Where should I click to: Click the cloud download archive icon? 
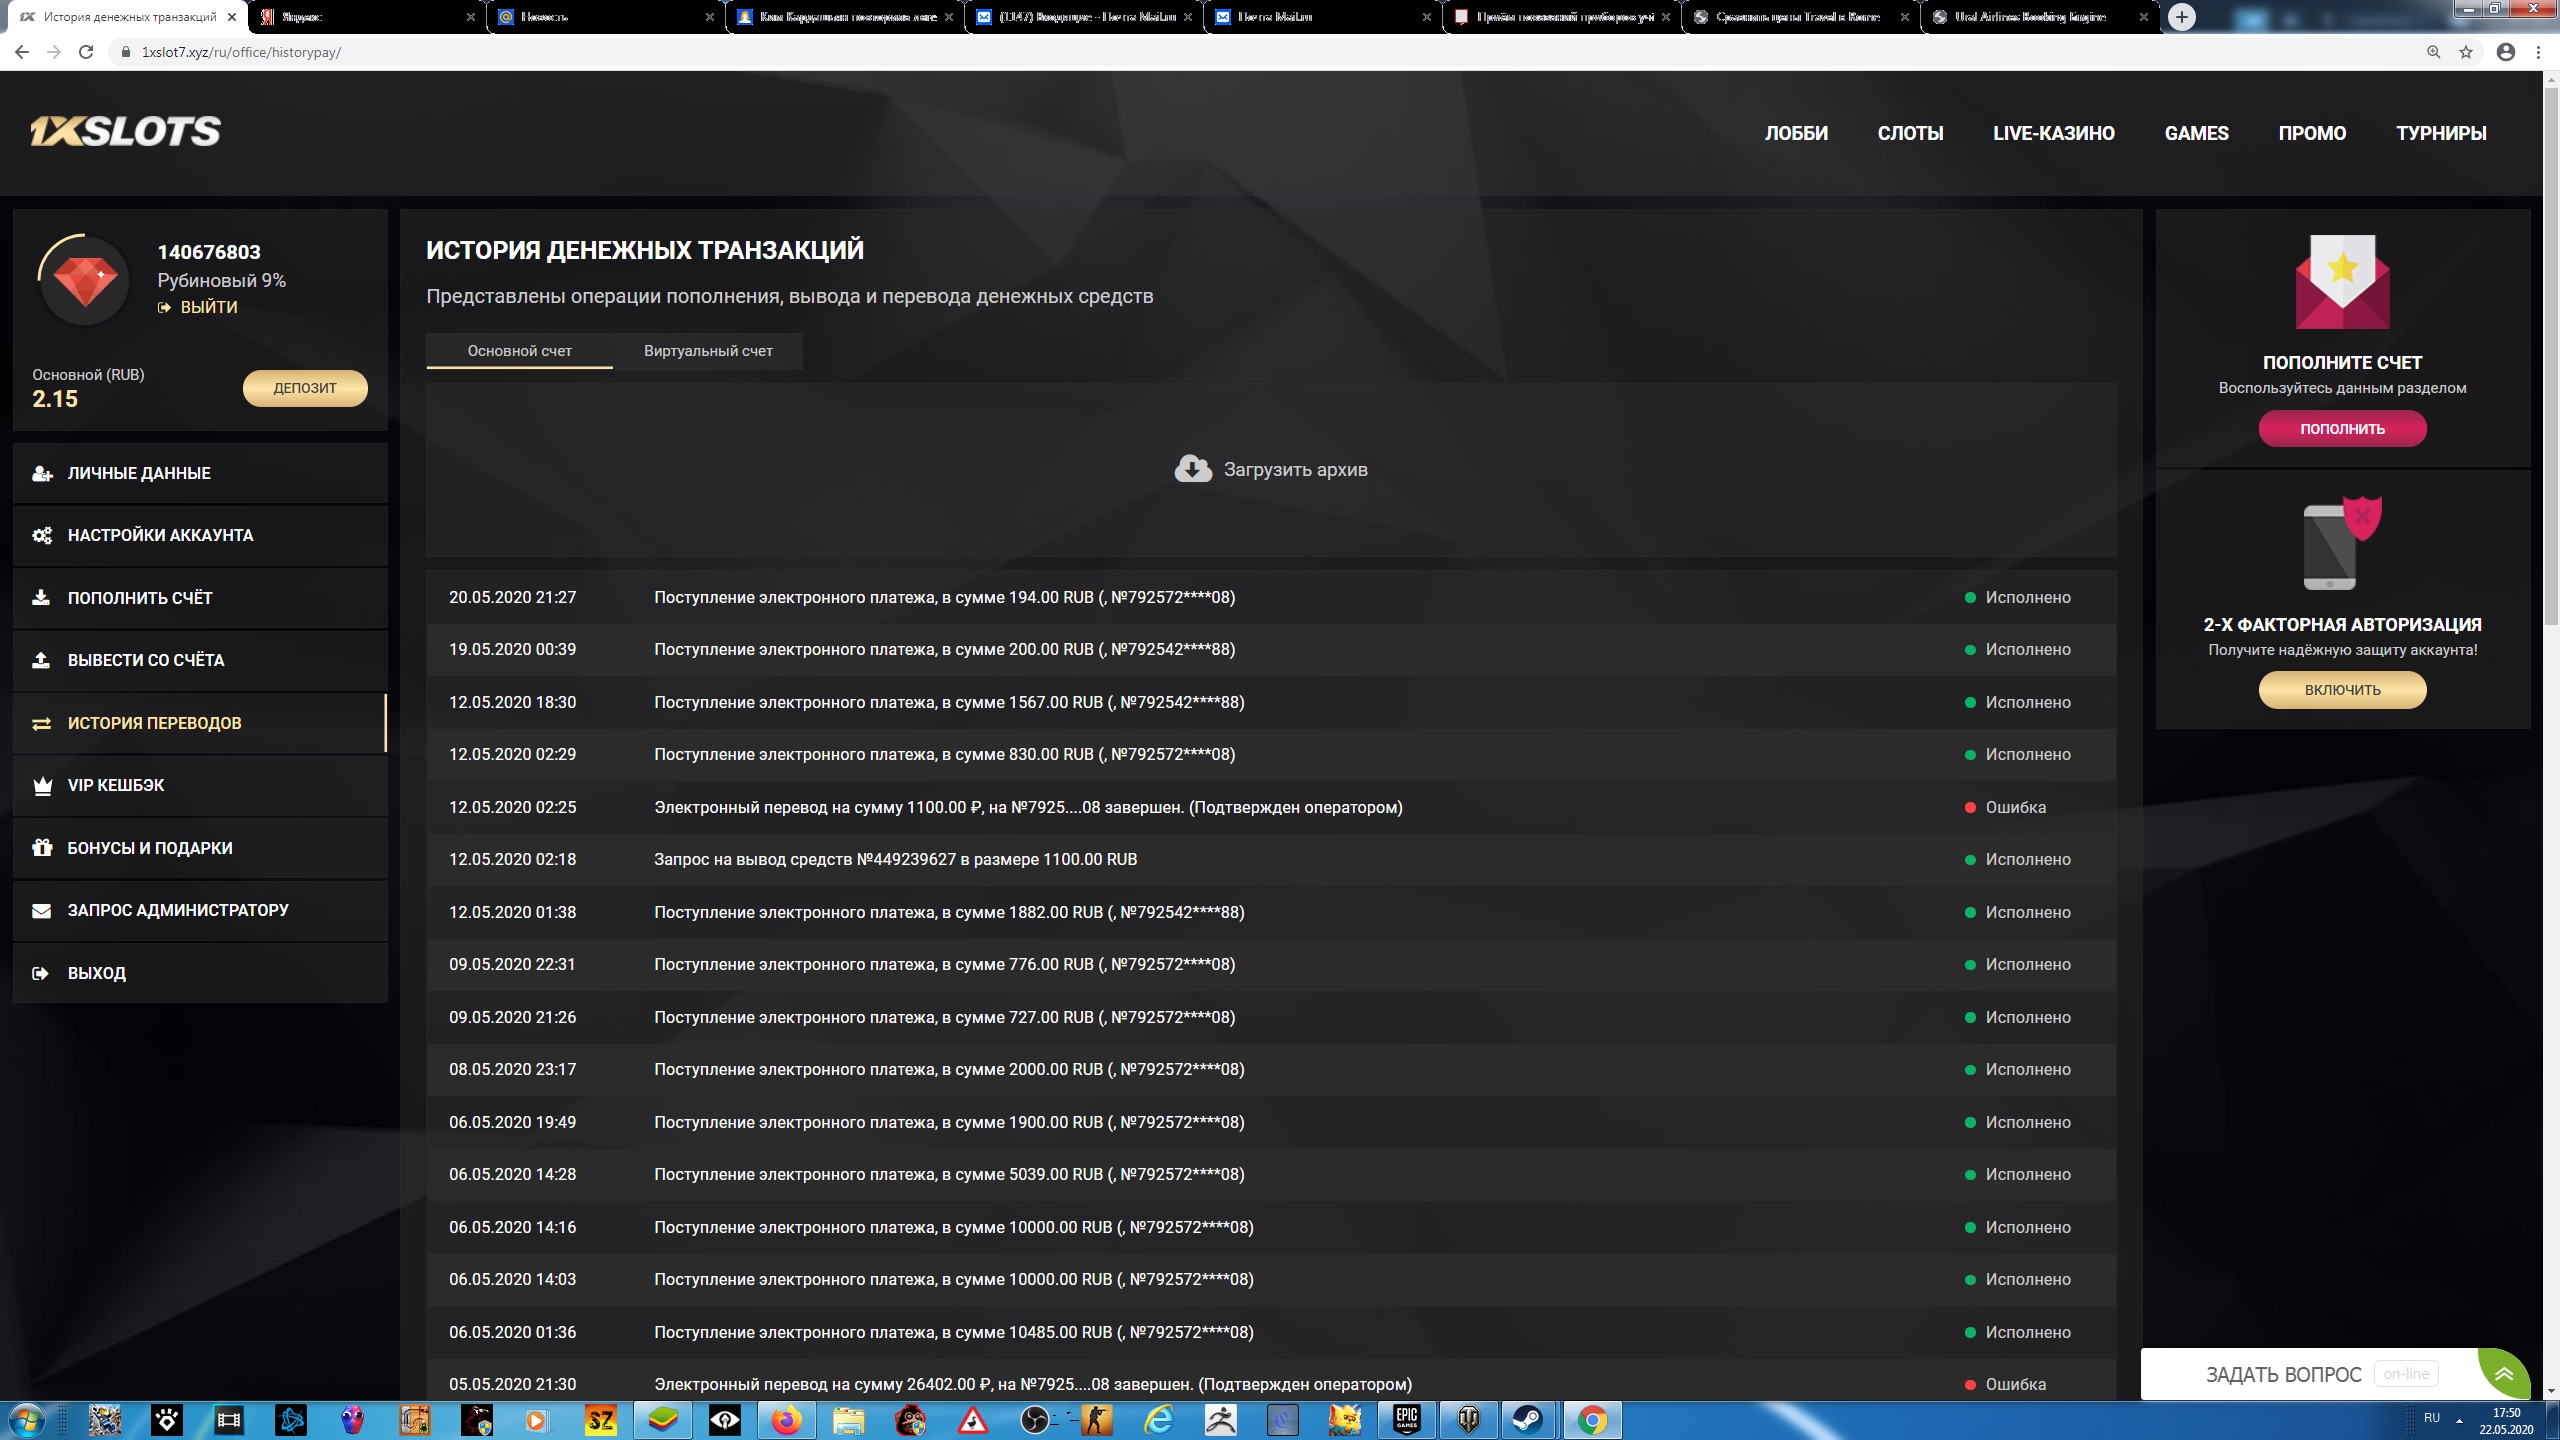[1192, 469]
